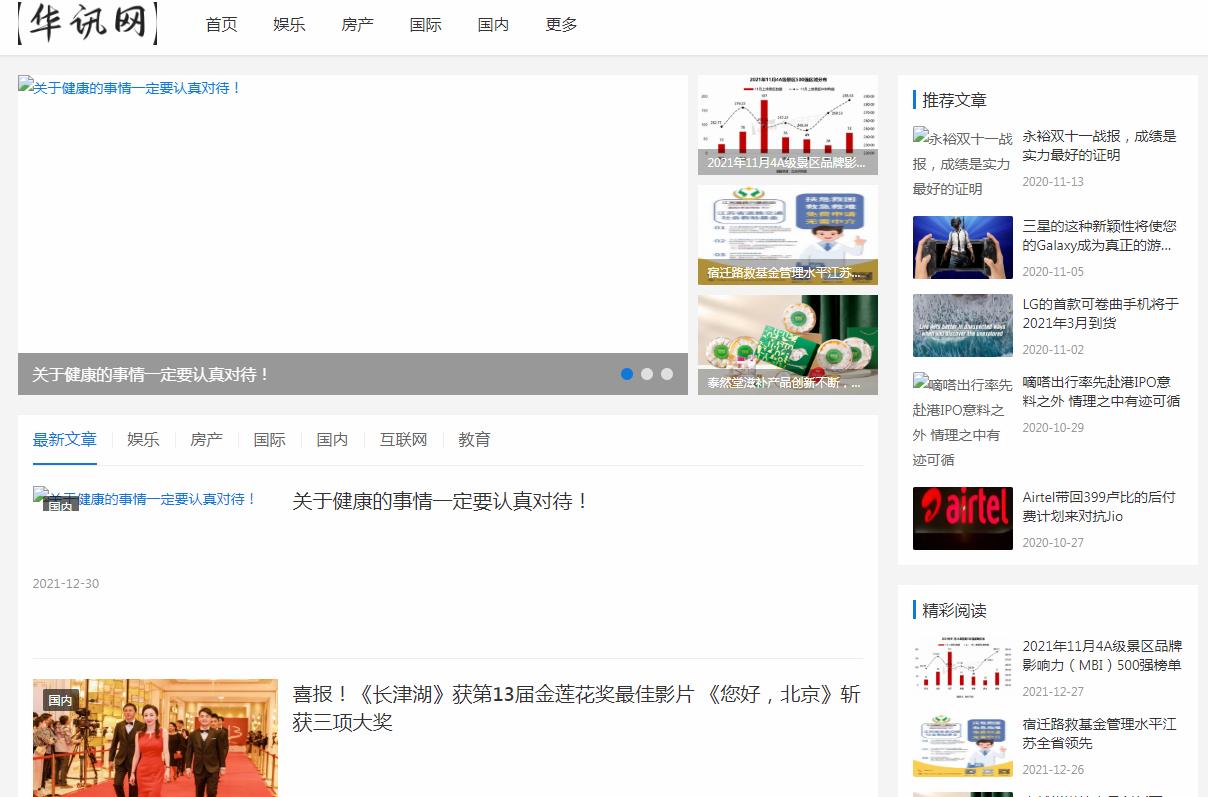Click the date 2020-10-27
The width and height of the screenshot is (1208, 797).
point(1053,543)
